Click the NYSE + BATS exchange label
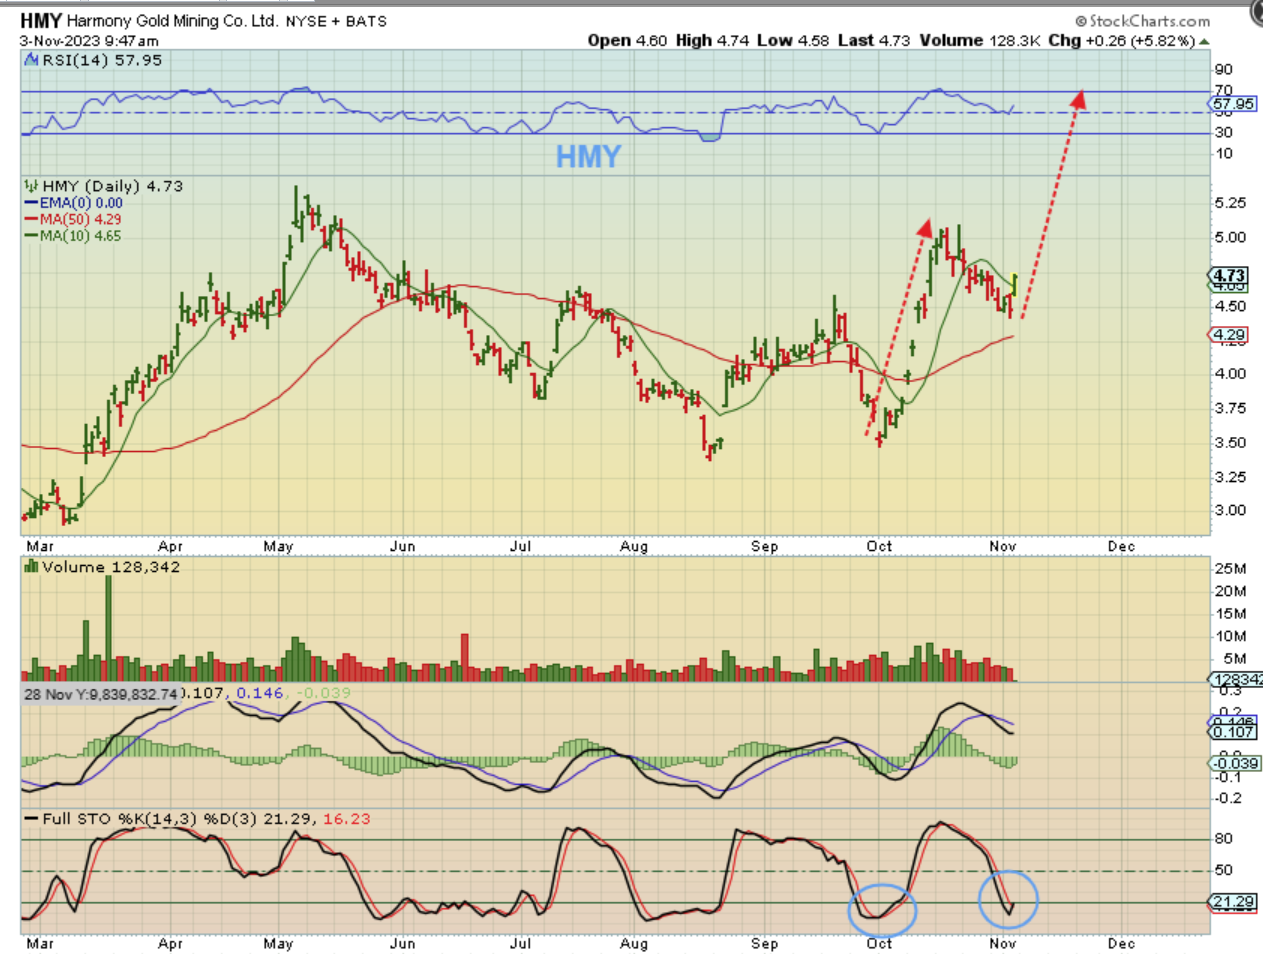The image size is (1263, 954). point(336,21)
